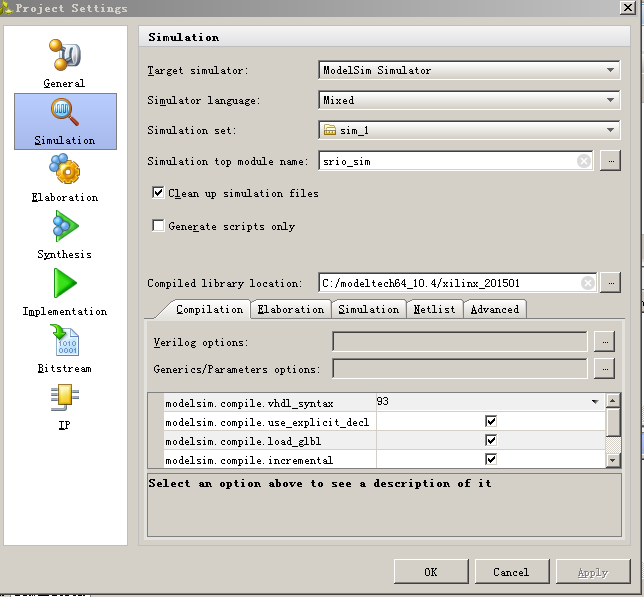Toggle Clean up simulation files checkbox
This screenshot has height=597, width=644.
[158, 193]
